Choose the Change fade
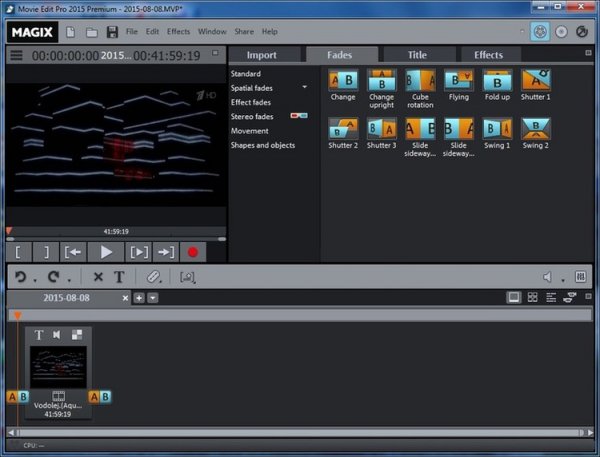This screenshot has width=600, height=457. click(x=343, y=85)
